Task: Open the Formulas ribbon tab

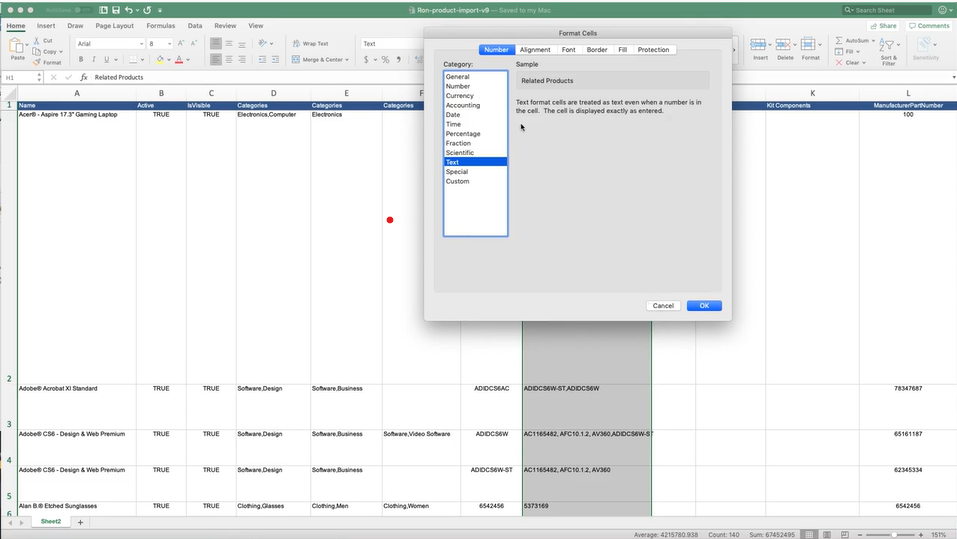Action: pyautogui.click(x=160, y=26)
